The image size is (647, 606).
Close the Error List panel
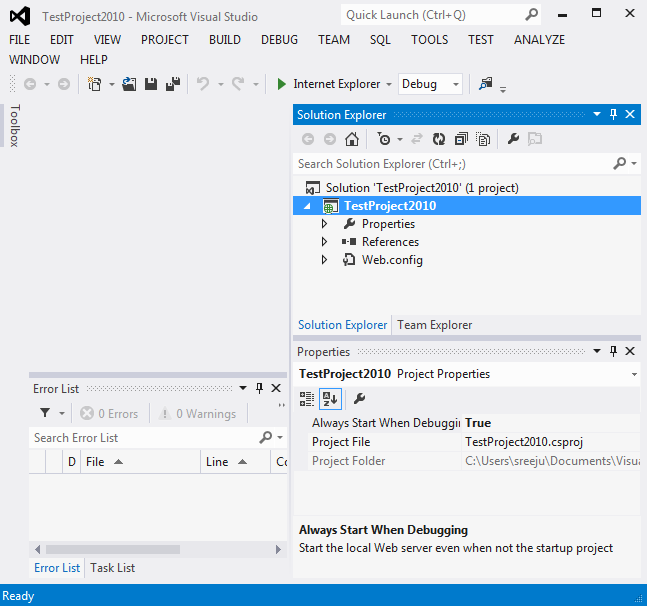click(x=276, y=388)
